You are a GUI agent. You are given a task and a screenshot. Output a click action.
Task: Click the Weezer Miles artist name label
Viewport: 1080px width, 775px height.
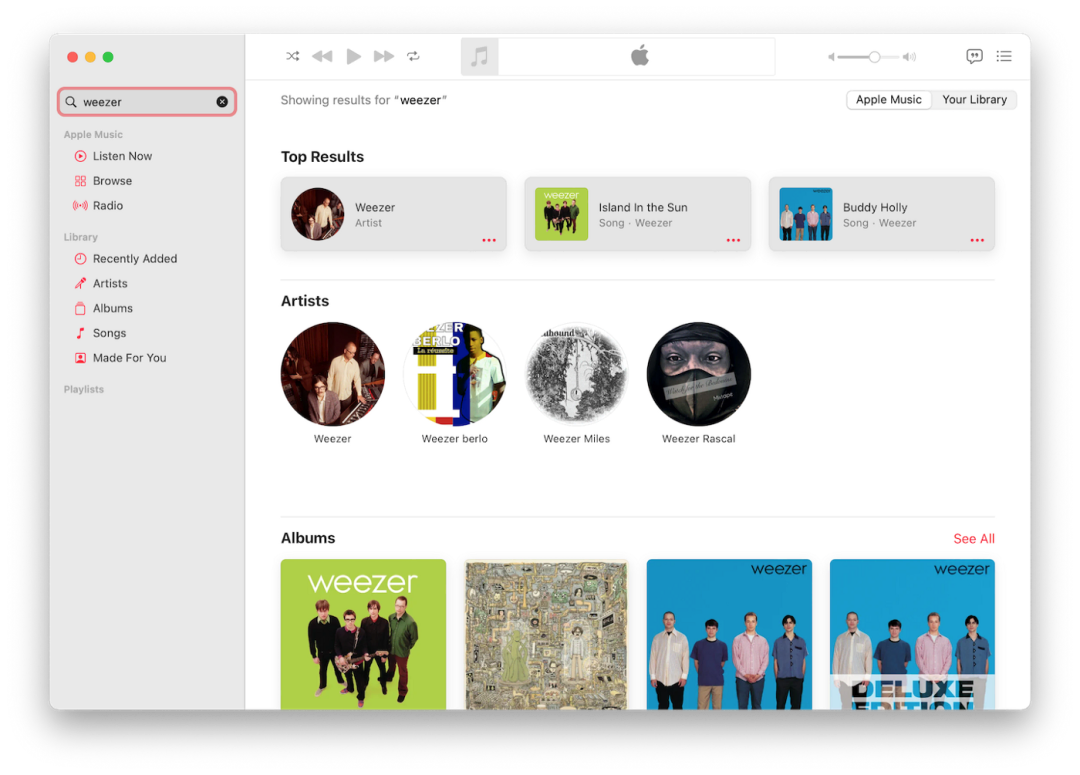point(577,439)
